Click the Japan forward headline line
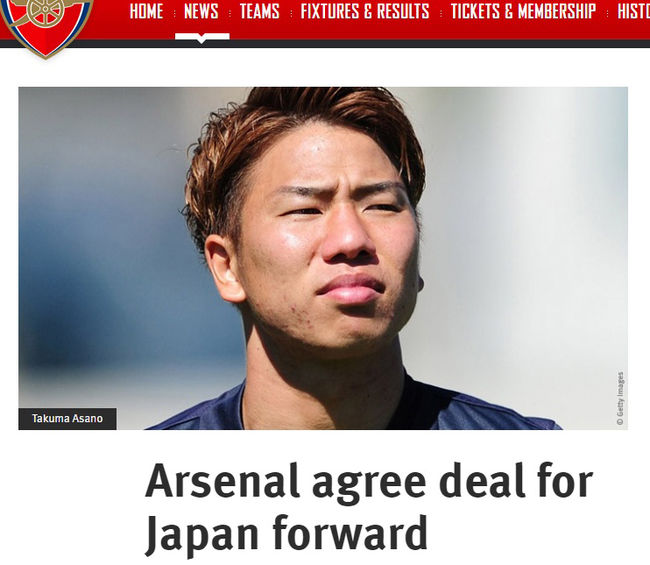The width and height of the screenshot is (650, 565). [286, 534]
